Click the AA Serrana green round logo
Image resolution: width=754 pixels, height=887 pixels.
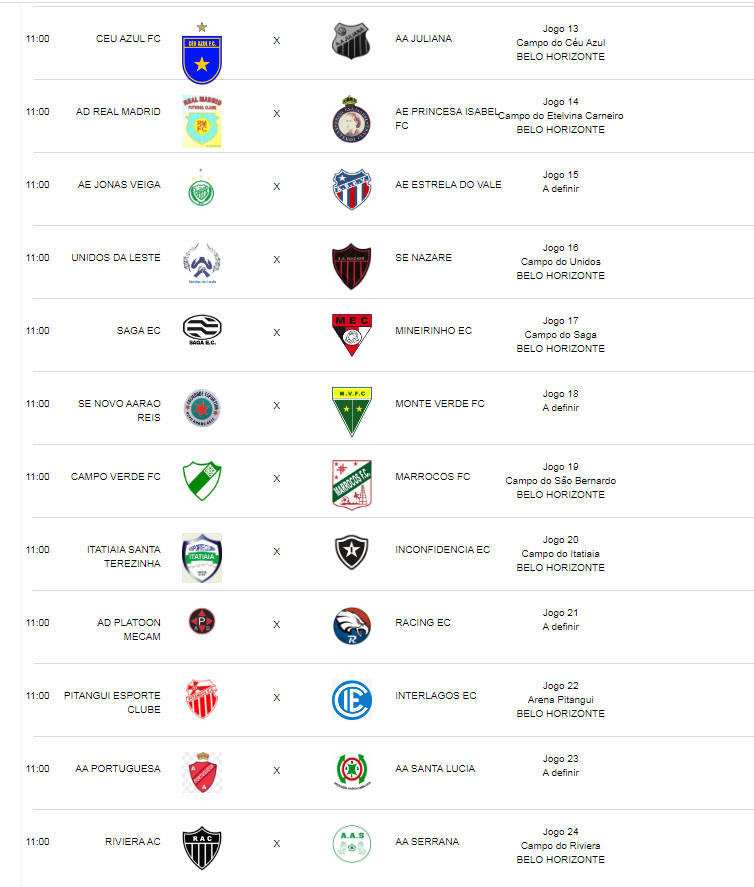[x=351, y=844]
